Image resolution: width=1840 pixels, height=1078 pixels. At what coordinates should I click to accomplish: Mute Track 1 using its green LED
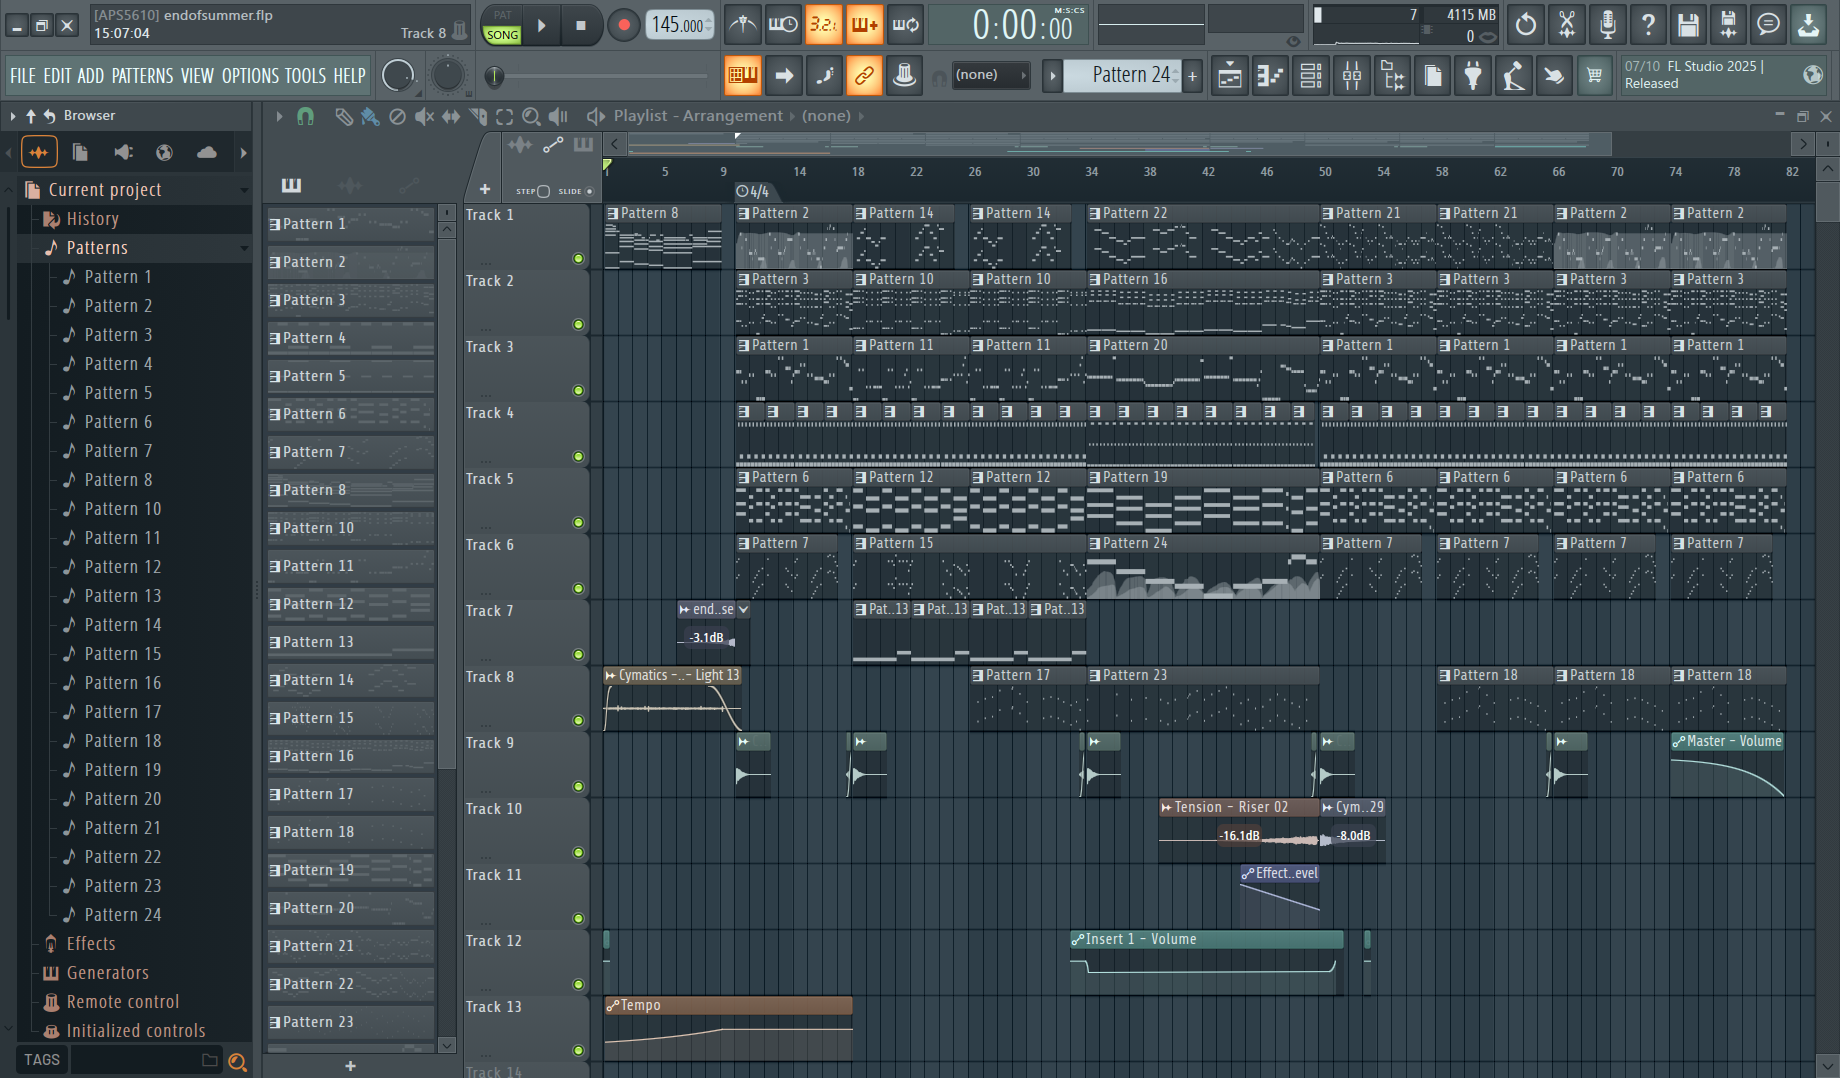(578, 259)
